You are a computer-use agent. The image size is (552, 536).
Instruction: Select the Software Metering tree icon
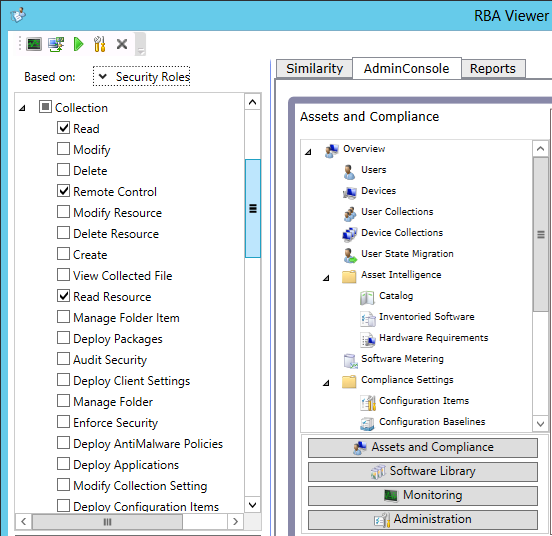pos(351,360)
